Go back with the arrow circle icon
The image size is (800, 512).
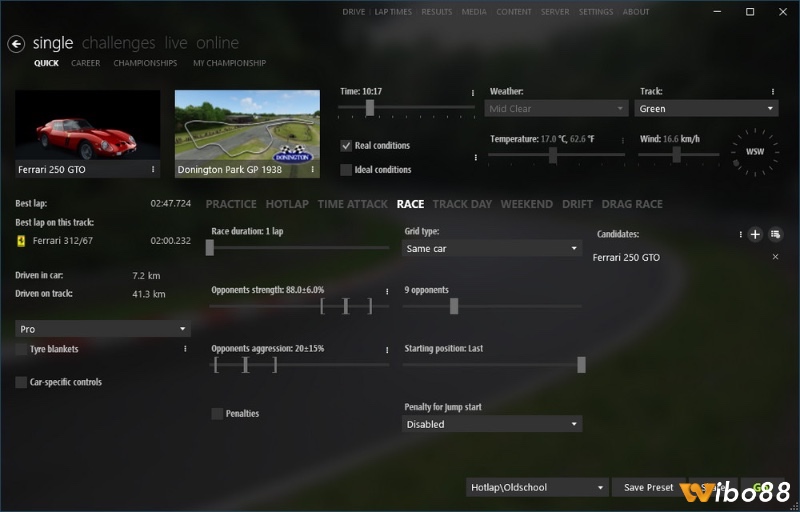(x=16, y=44)
